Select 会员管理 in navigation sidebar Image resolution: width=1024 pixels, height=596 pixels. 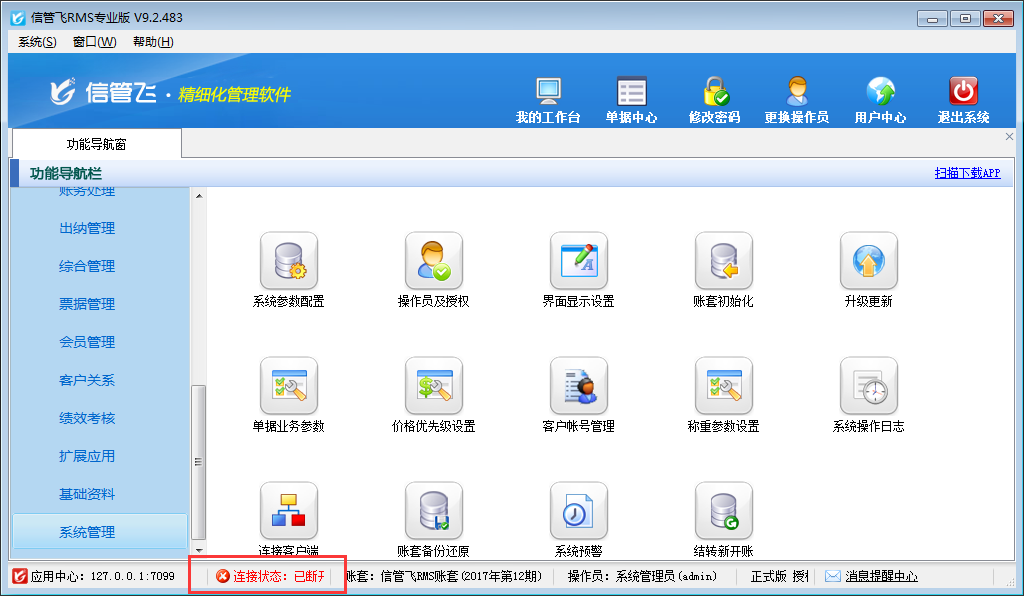(87, 342)
